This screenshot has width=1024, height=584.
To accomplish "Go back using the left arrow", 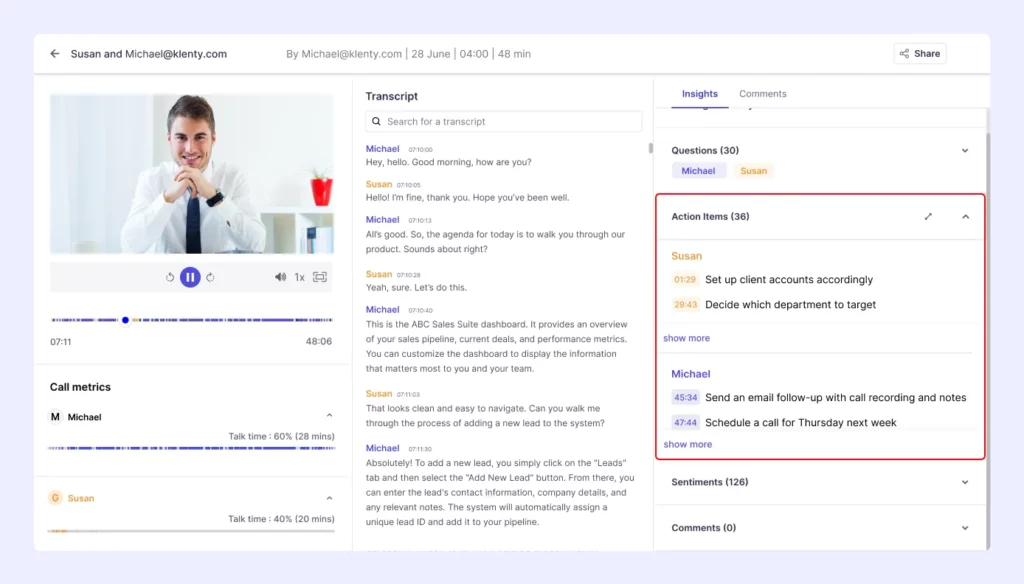I will 55,54.
